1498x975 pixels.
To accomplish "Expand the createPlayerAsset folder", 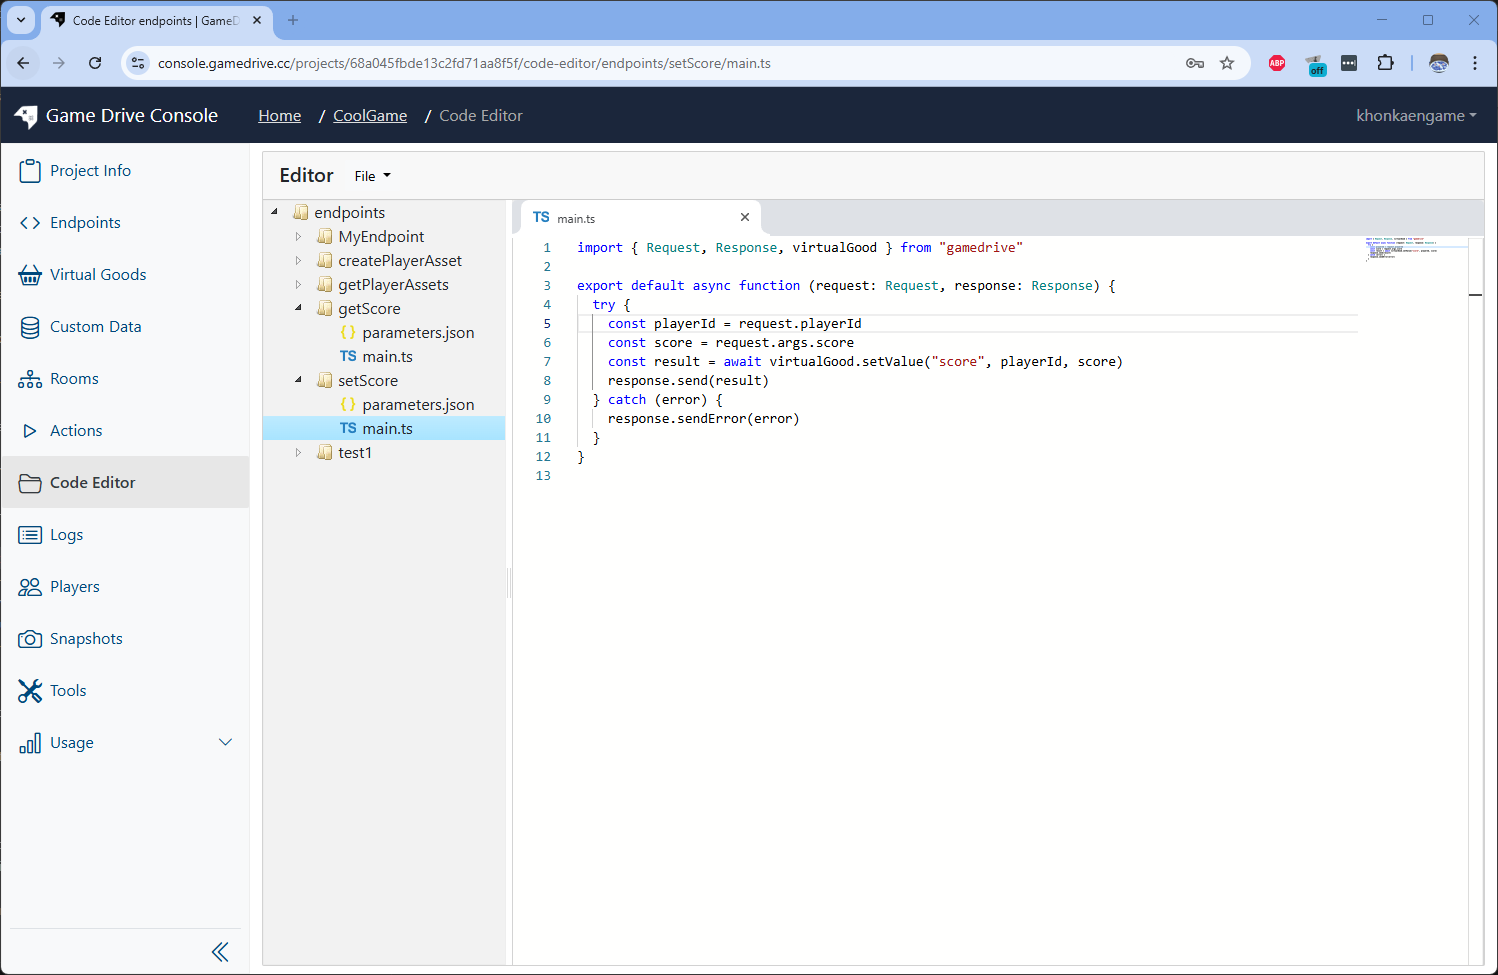I will pos(298,260).
